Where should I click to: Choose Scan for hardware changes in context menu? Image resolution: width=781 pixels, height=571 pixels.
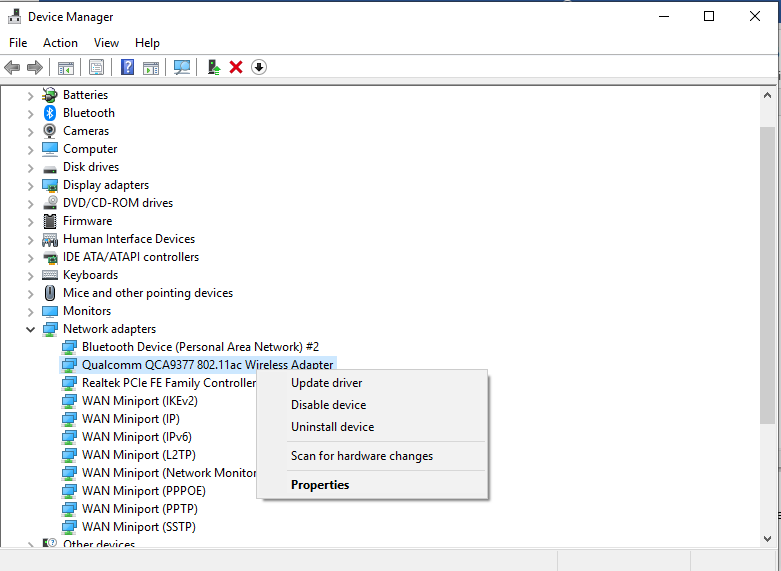tap(373, 456)
